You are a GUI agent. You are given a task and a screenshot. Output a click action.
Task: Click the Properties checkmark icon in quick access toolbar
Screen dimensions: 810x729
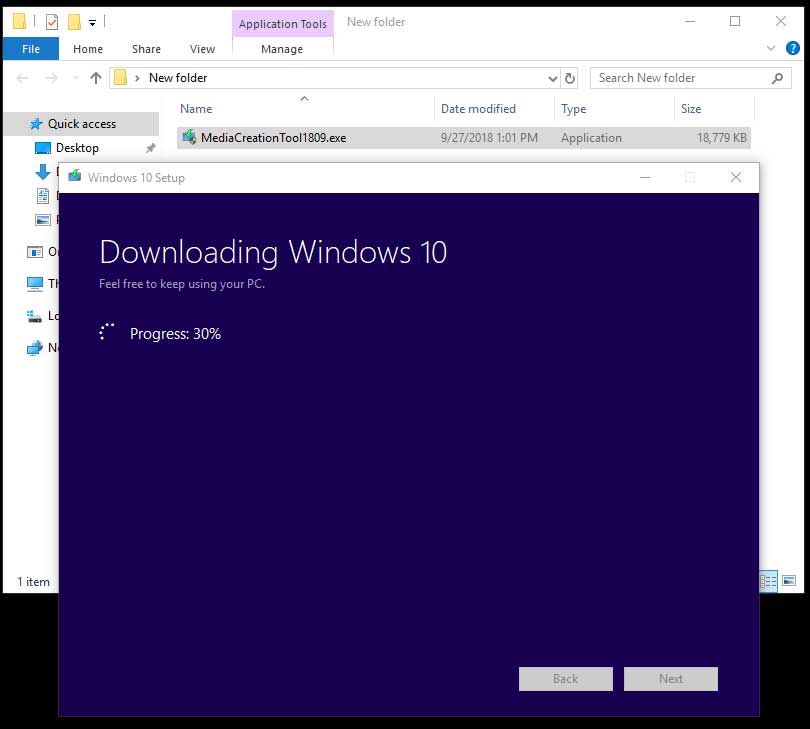pos(52,22)
